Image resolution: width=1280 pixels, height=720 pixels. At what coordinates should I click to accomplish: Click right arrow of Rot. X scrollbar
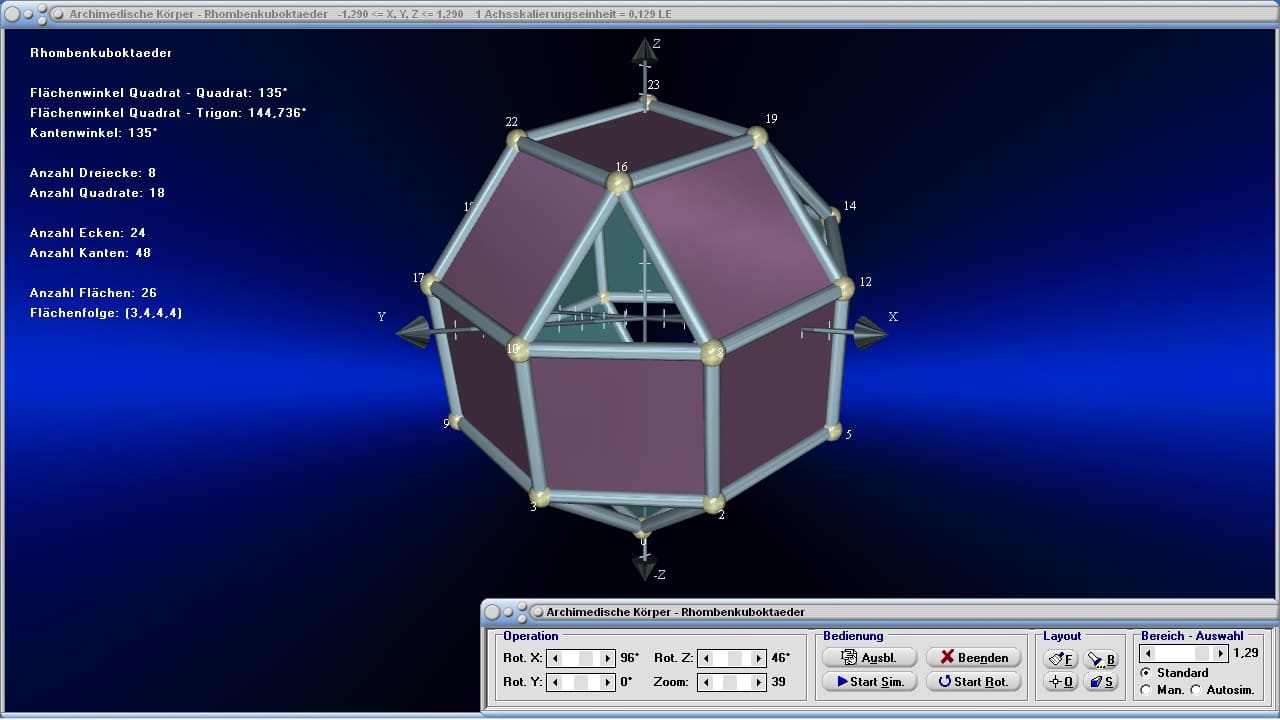[x=607, y=658]
